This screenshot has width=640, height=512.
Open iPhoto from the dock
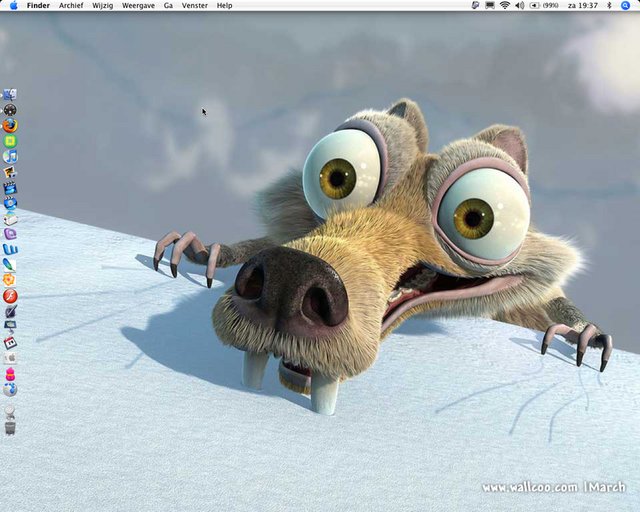10,172
